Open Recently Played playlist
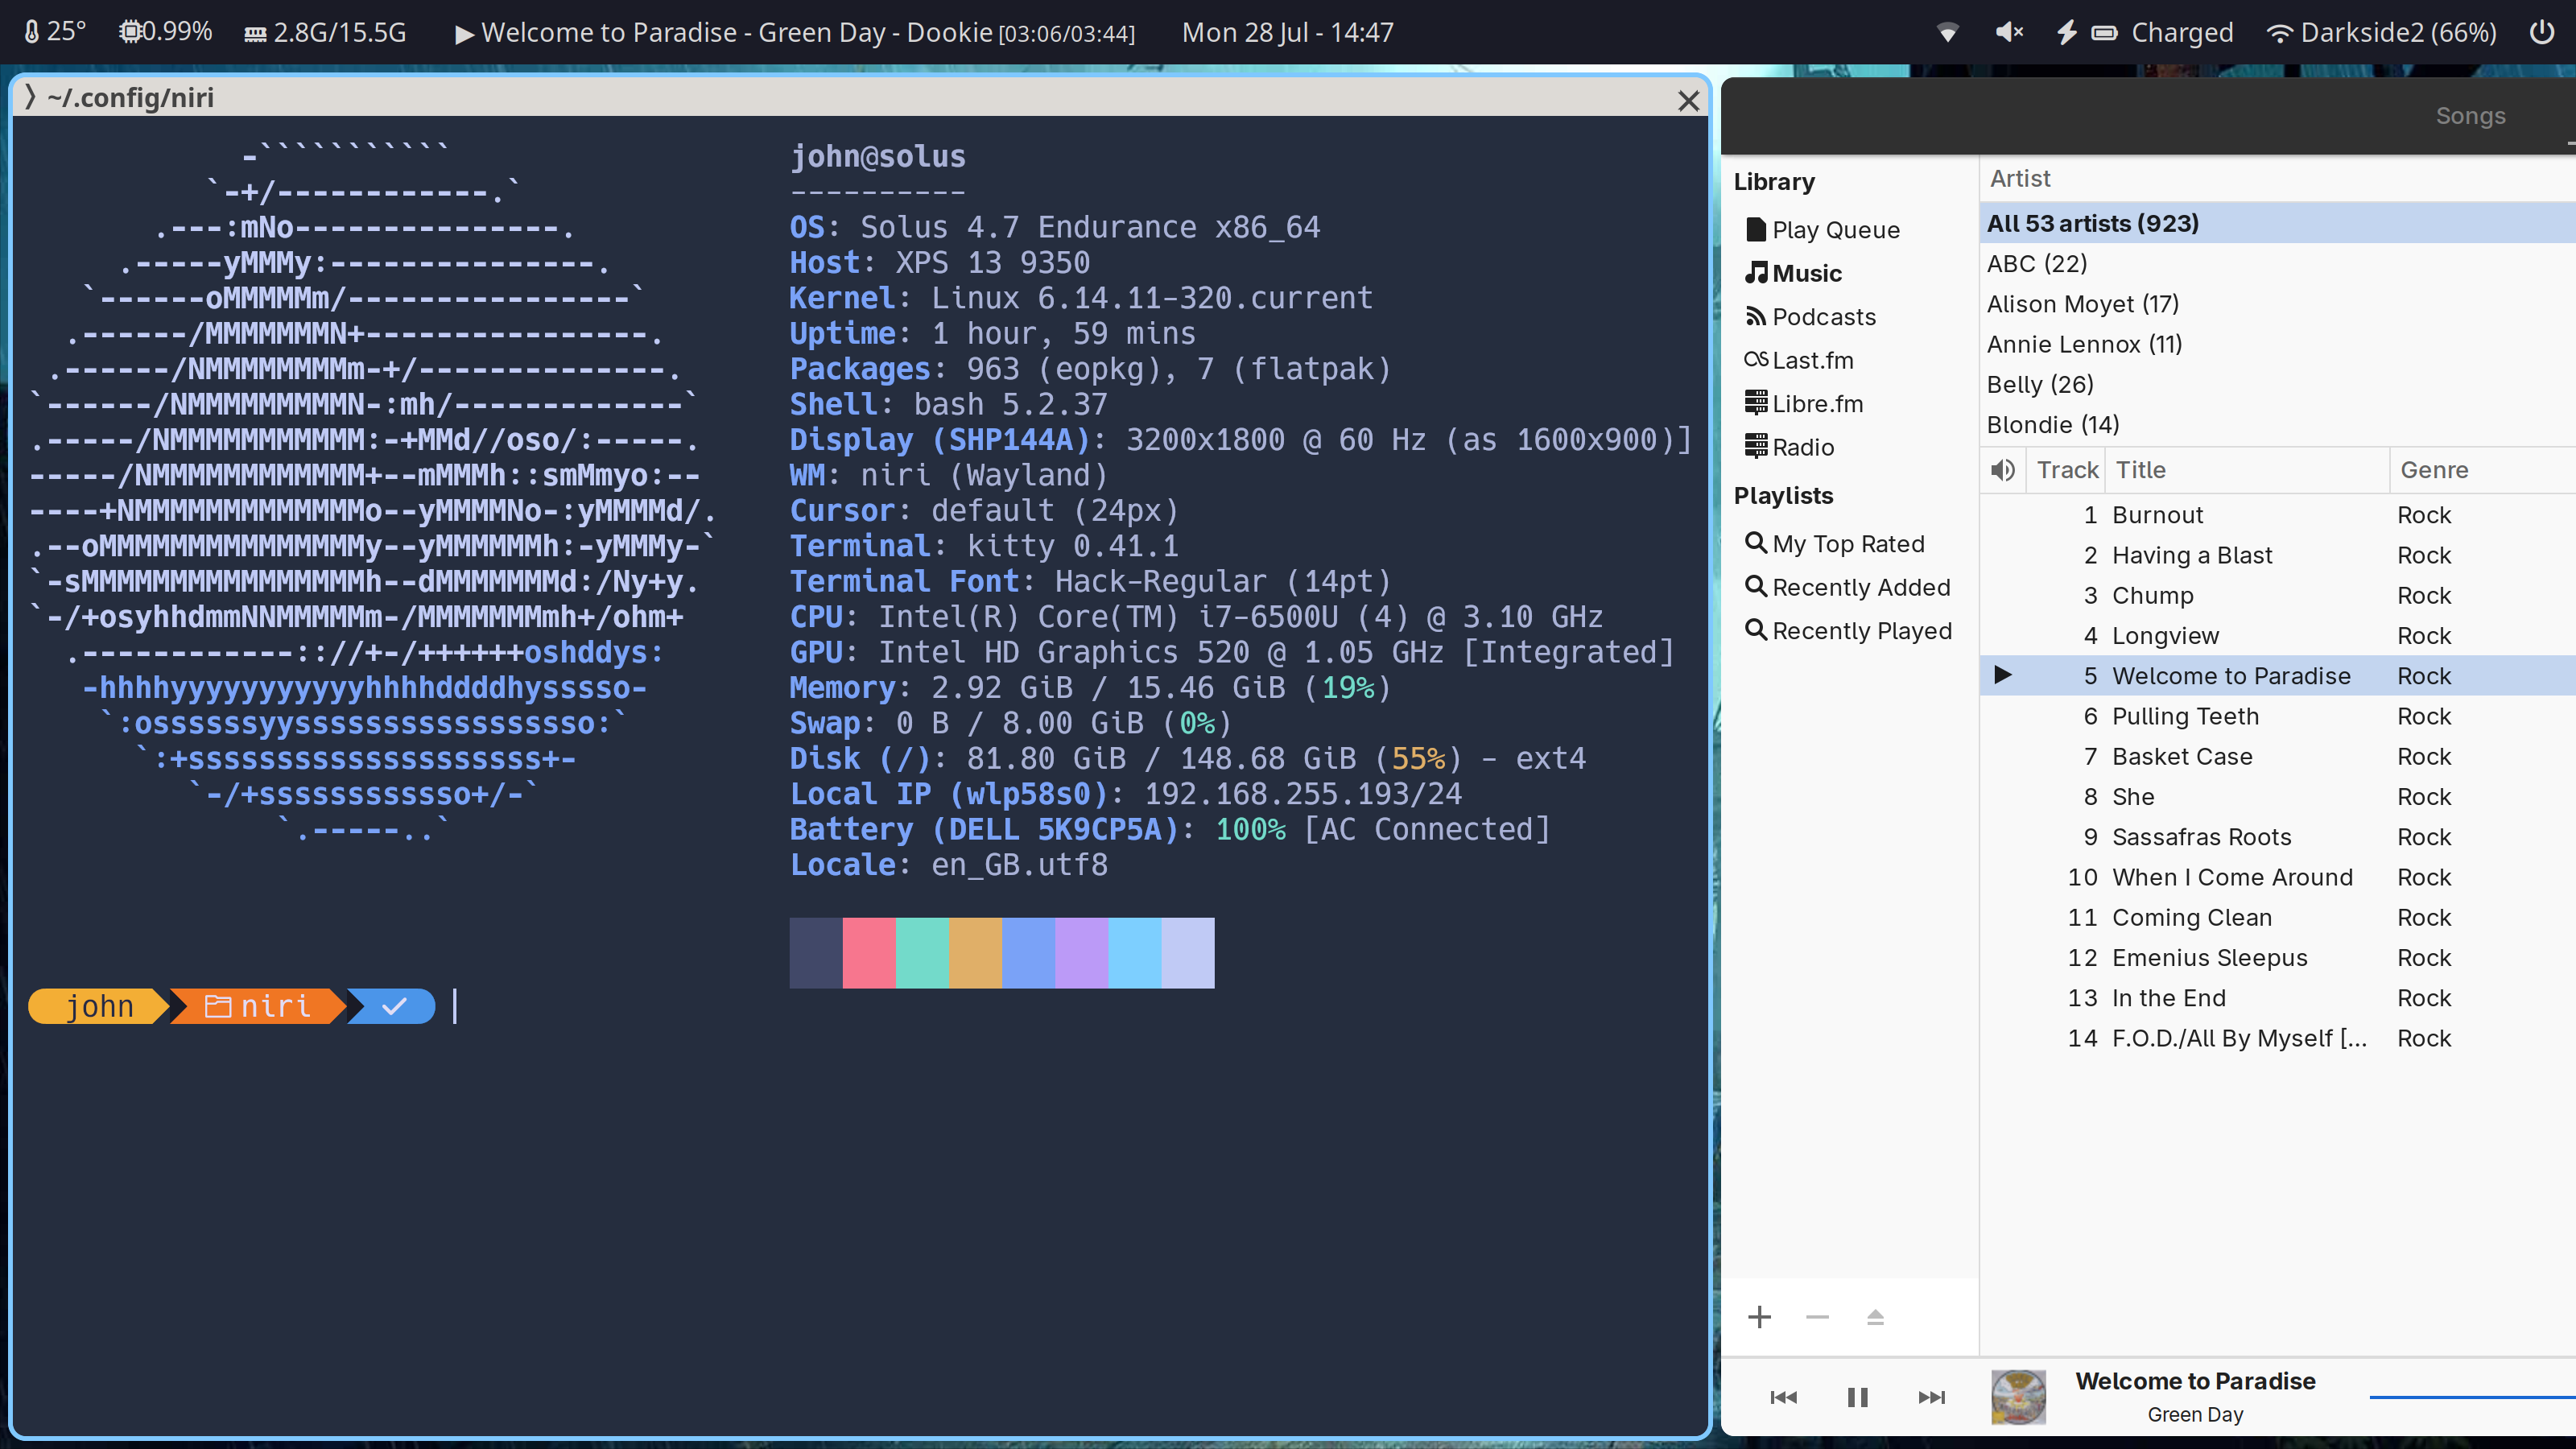 (1848, 631)
